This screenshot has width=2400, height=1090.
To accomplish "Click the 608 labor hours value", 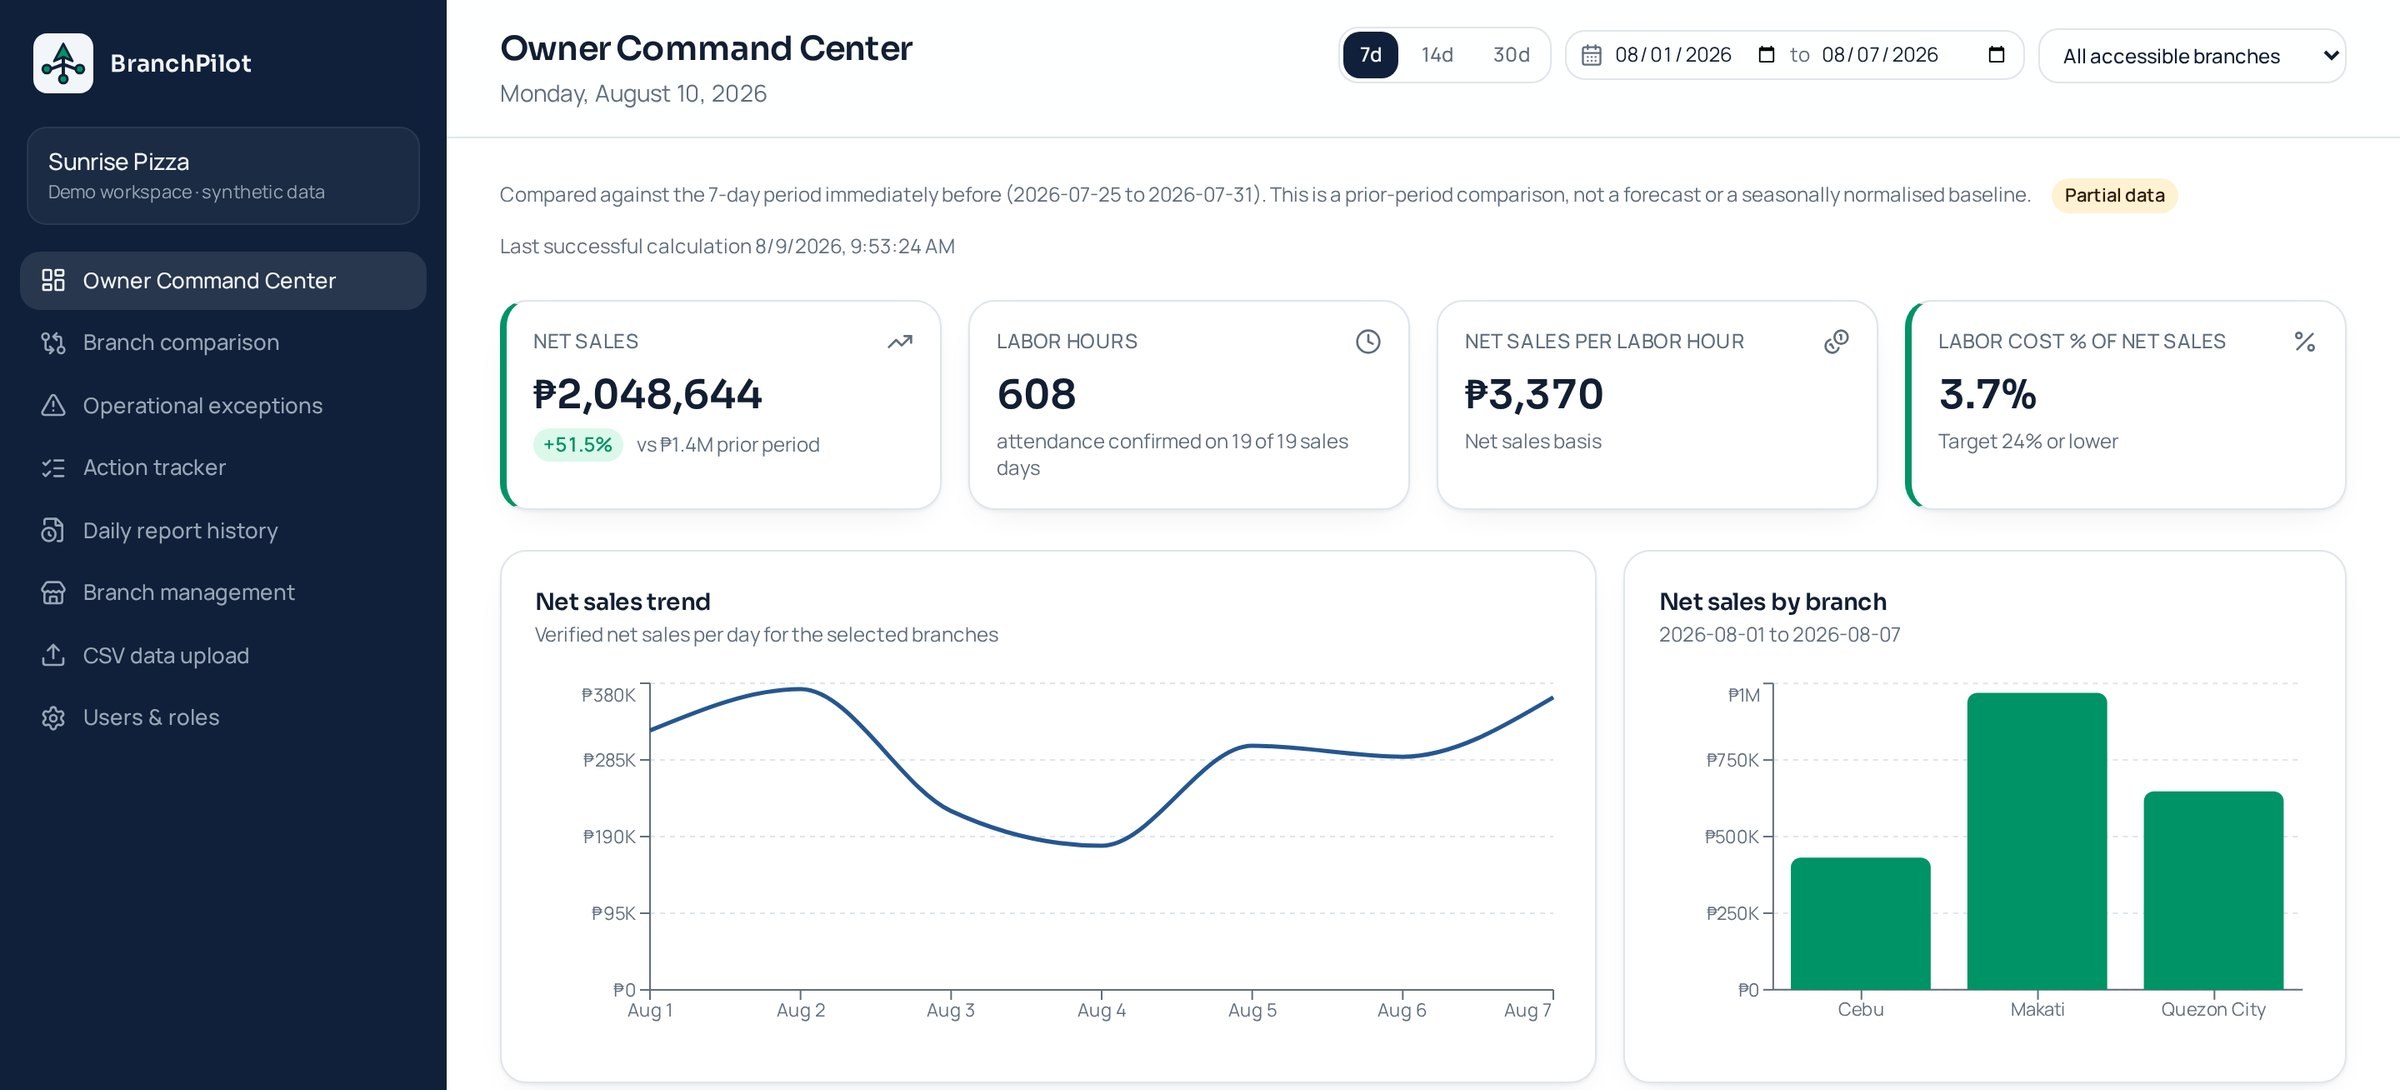I will pyautogui.click(x=1036, y=394).
